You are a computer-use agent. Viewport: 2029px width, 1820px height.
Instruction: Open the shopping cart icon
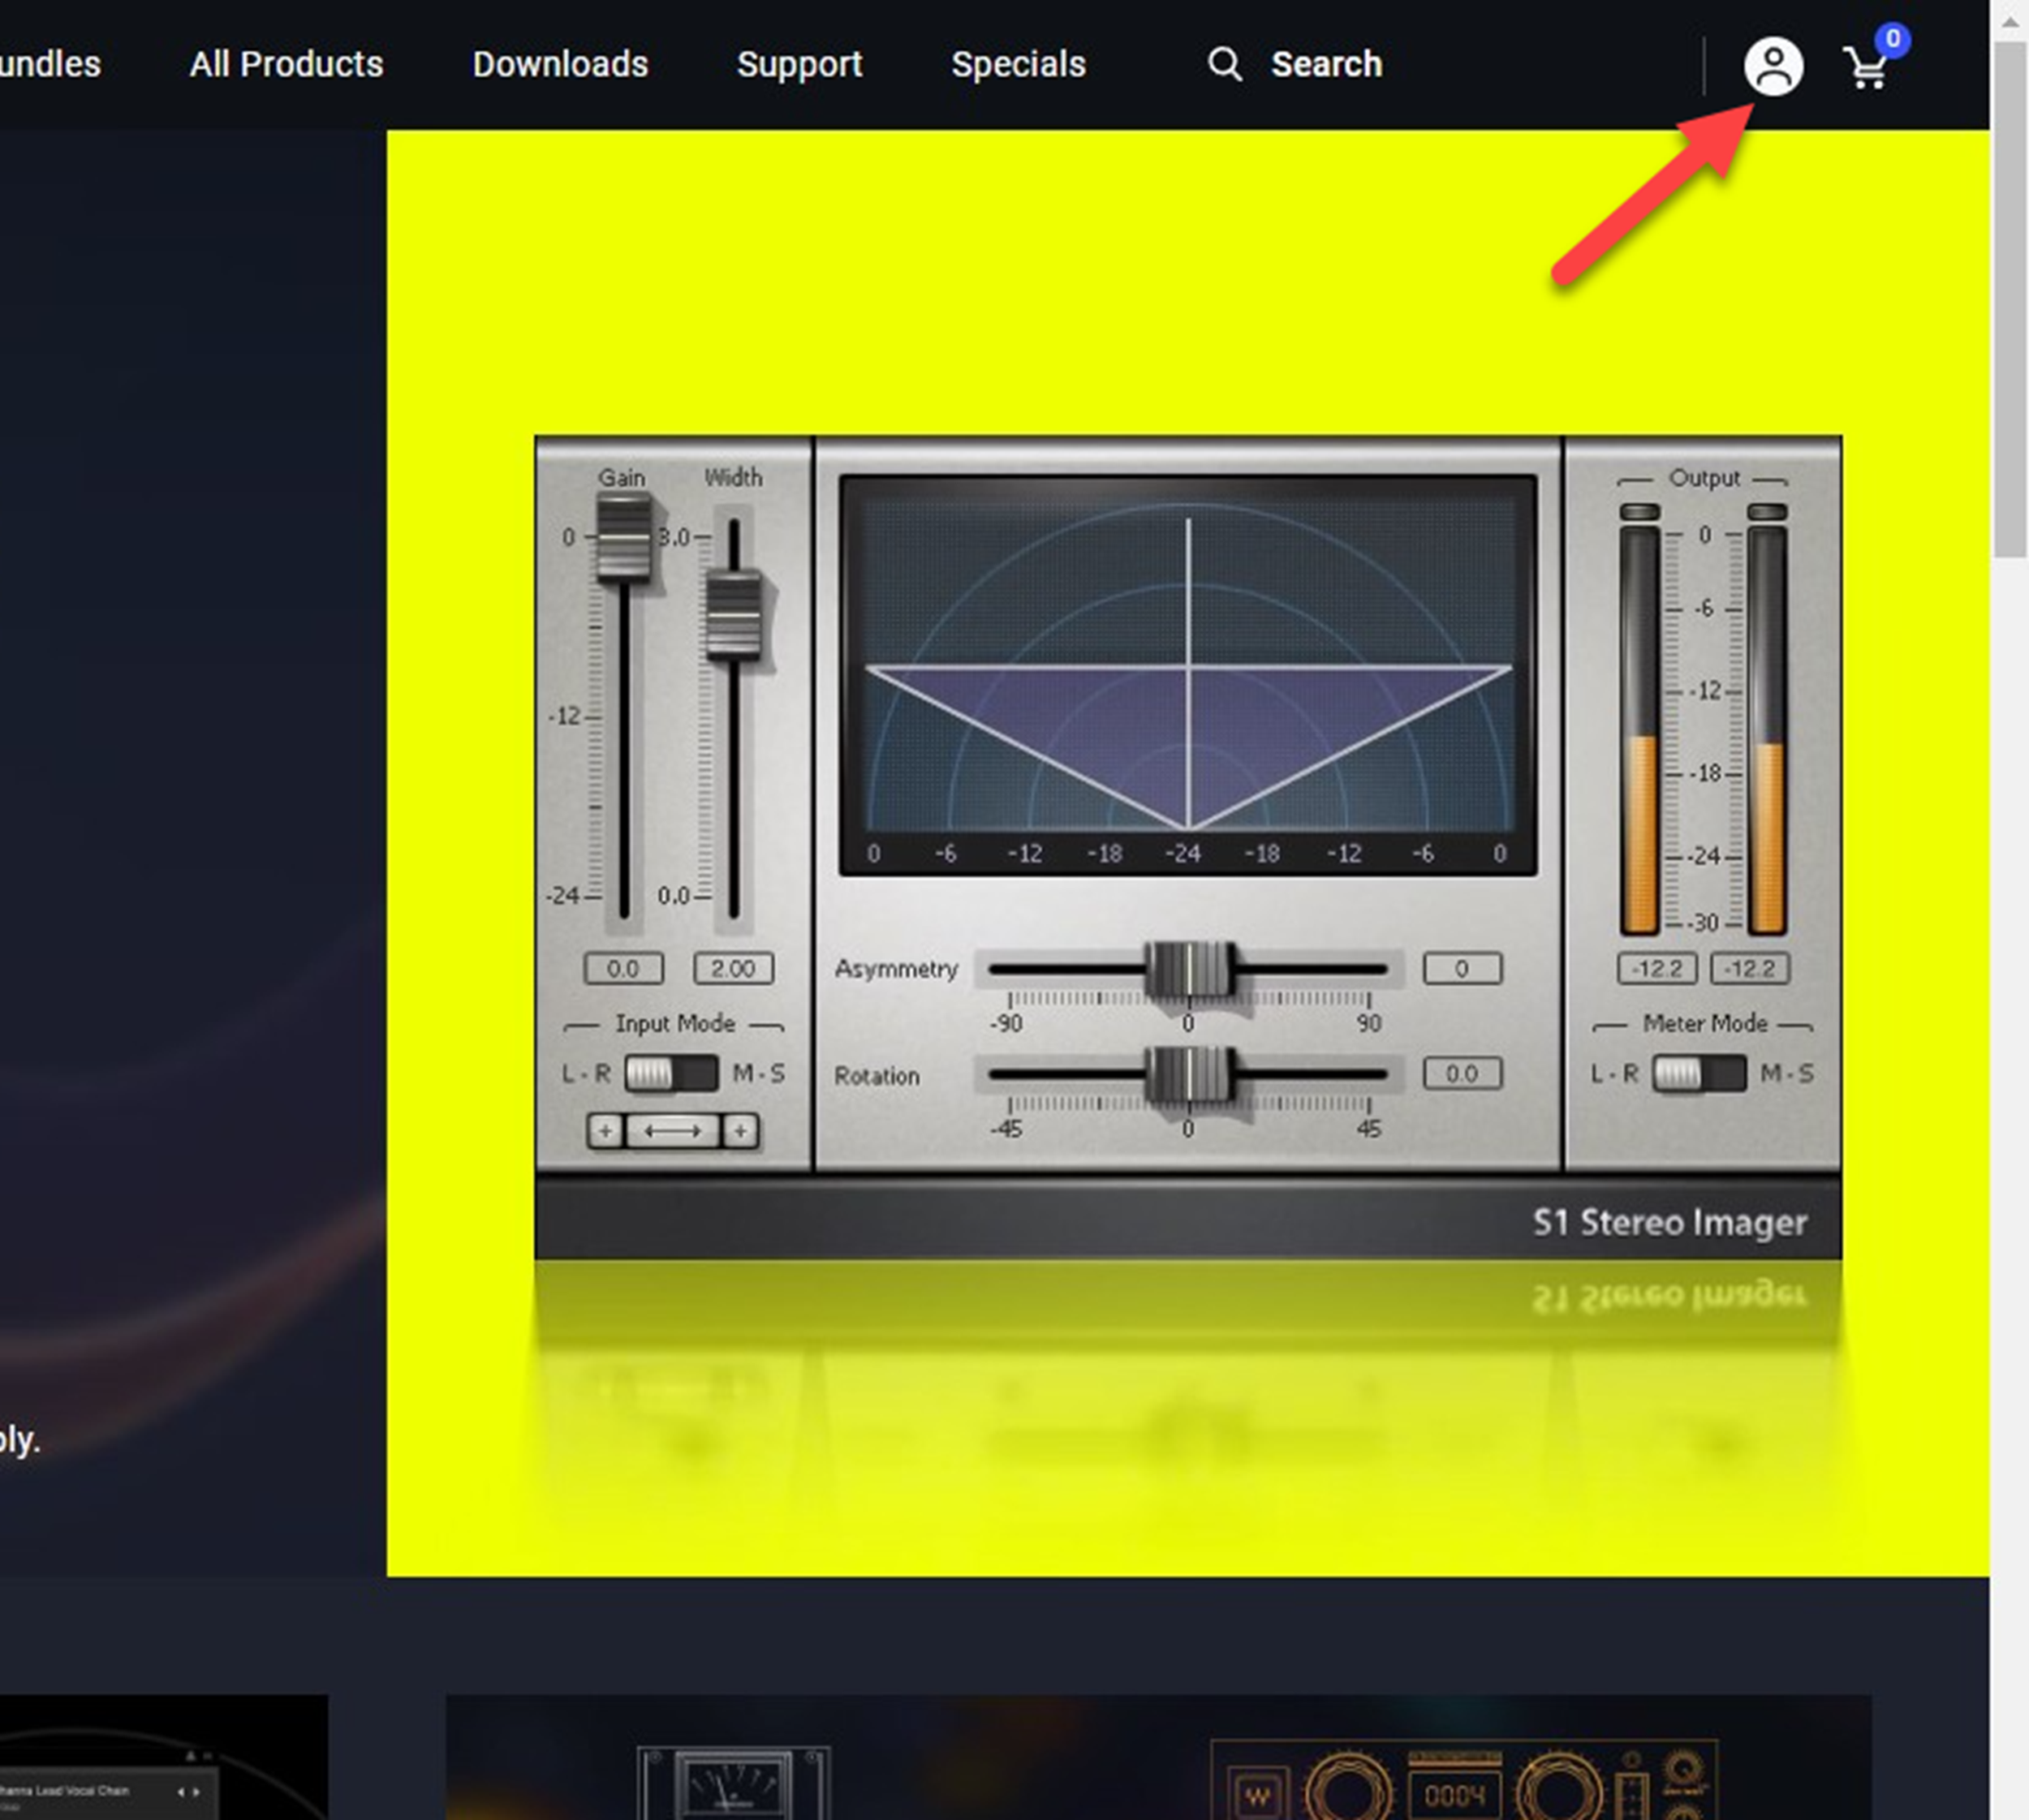[x=1866, y=68]
